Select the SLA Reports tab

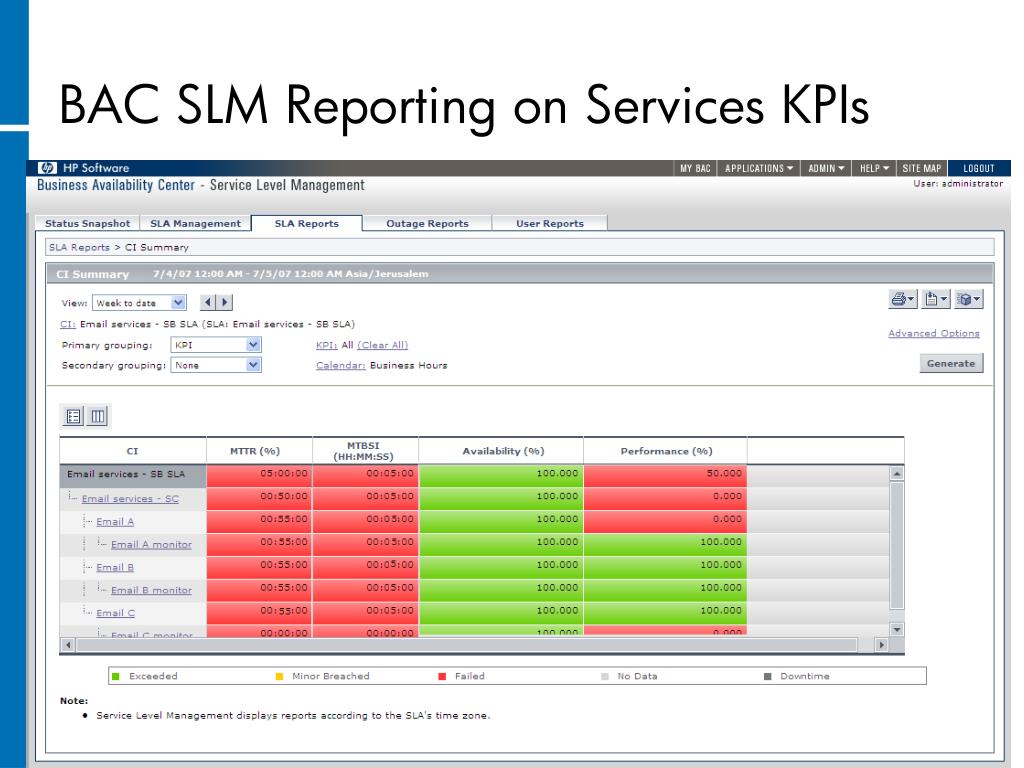(x=306, y=223)
